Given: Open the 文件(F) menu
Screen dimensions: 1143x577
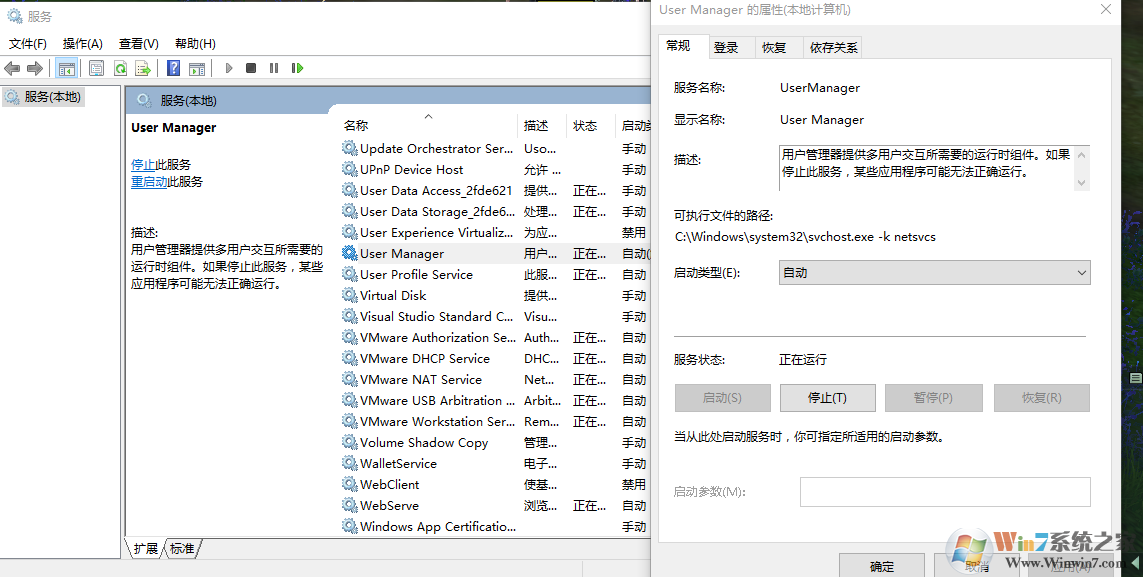Looking at the screenshot, I should (28, 44).
